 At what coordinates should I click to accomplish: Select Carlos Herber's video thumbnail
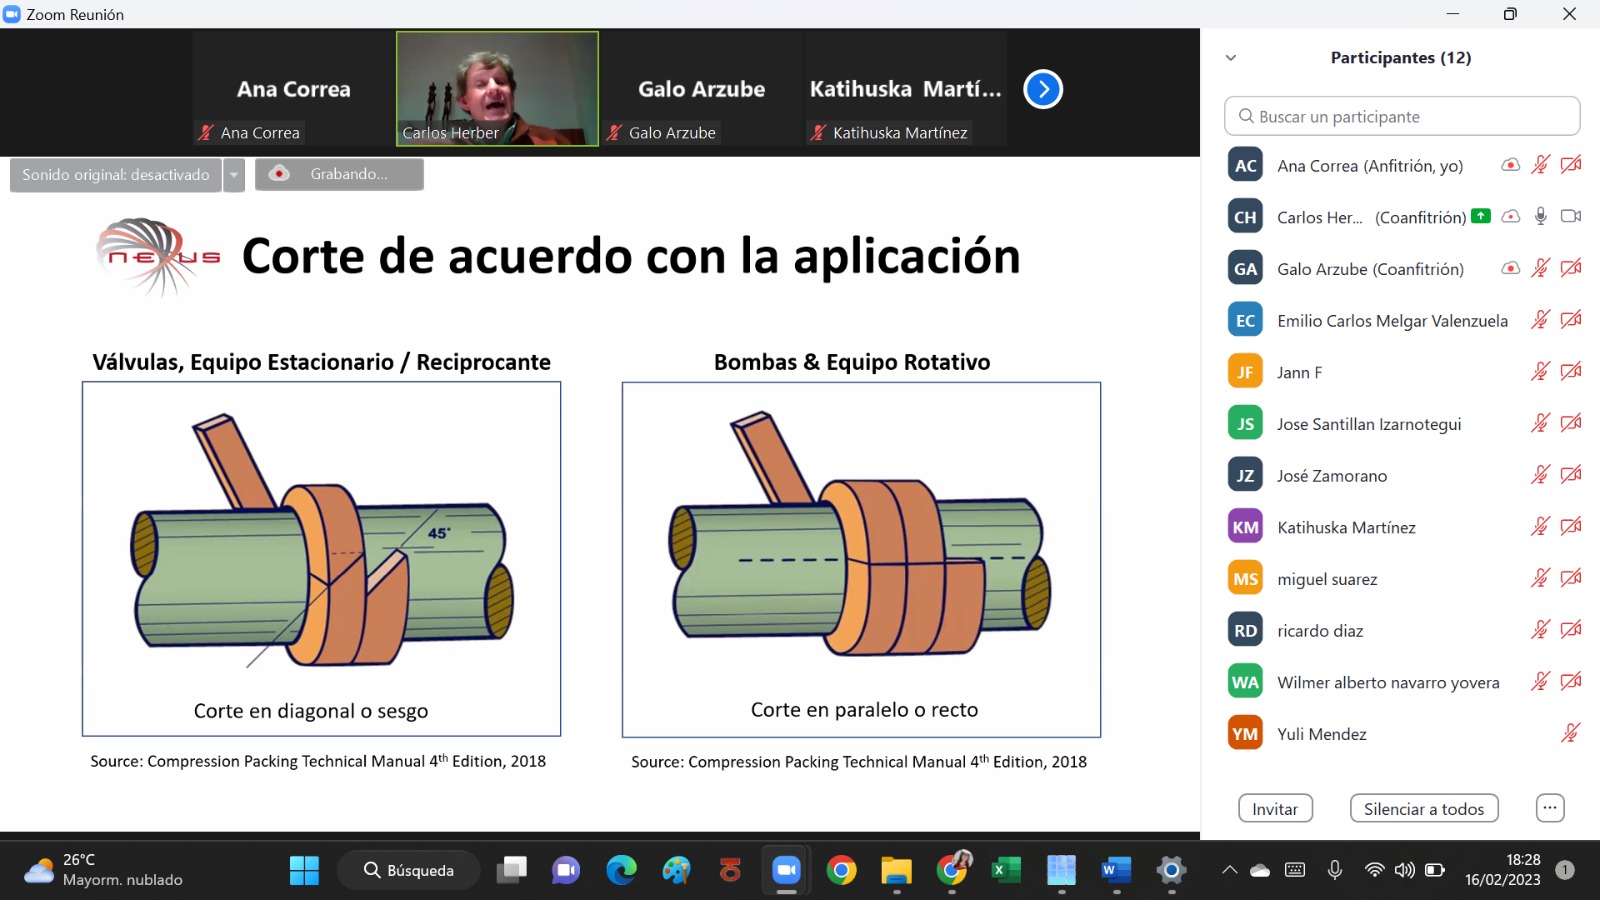click(497, 88)
